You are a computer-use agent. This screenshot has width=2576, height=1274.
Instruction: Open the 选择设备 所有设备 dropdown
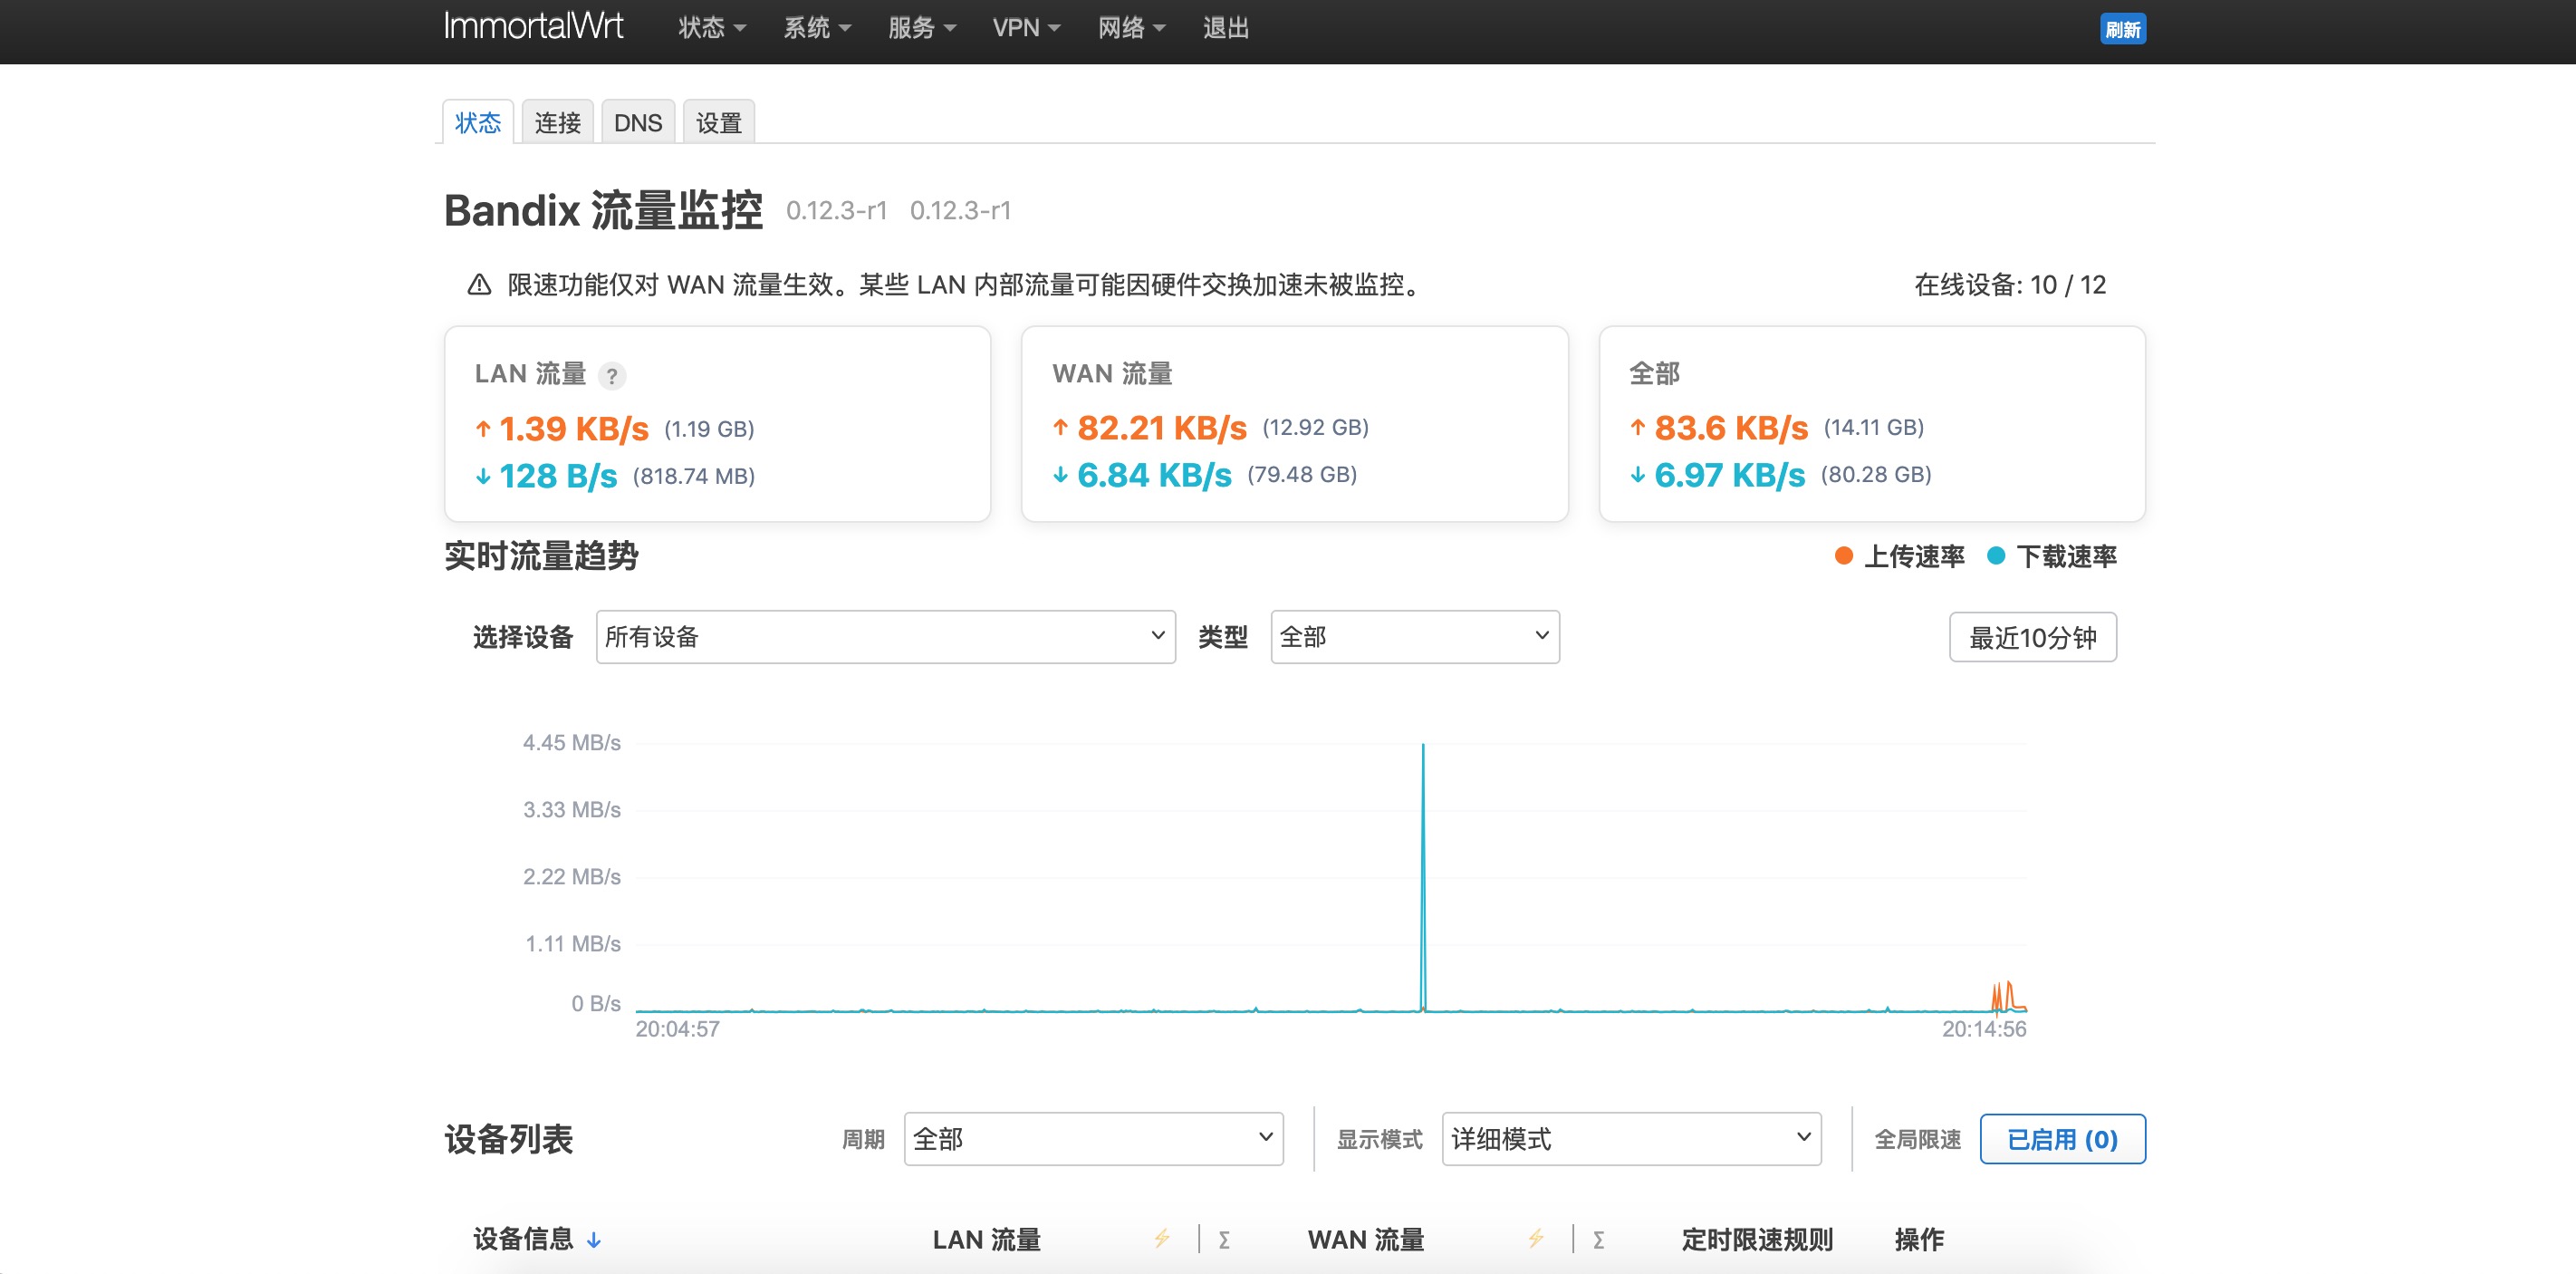885,637
